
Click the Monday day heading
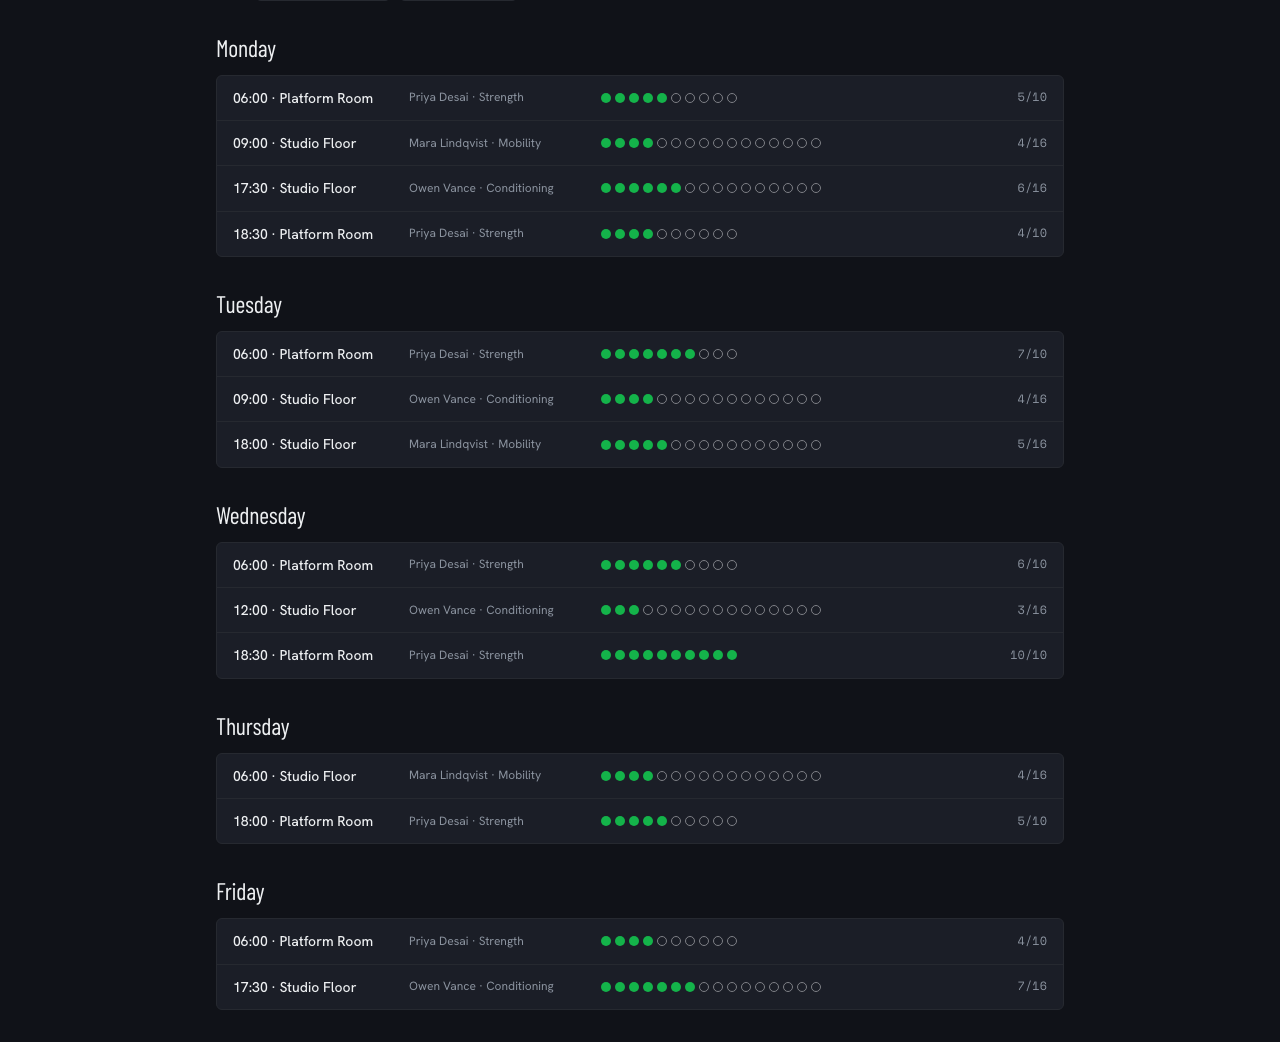tap(246, 49)
